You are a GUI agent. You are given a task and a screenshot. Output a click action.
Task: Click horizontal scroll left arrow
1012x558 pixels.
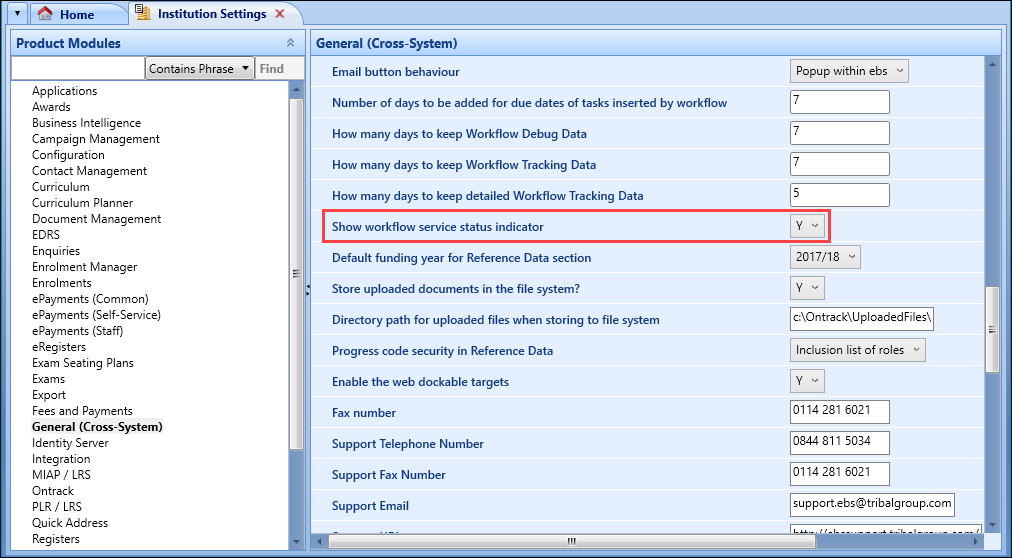(319, 541)
